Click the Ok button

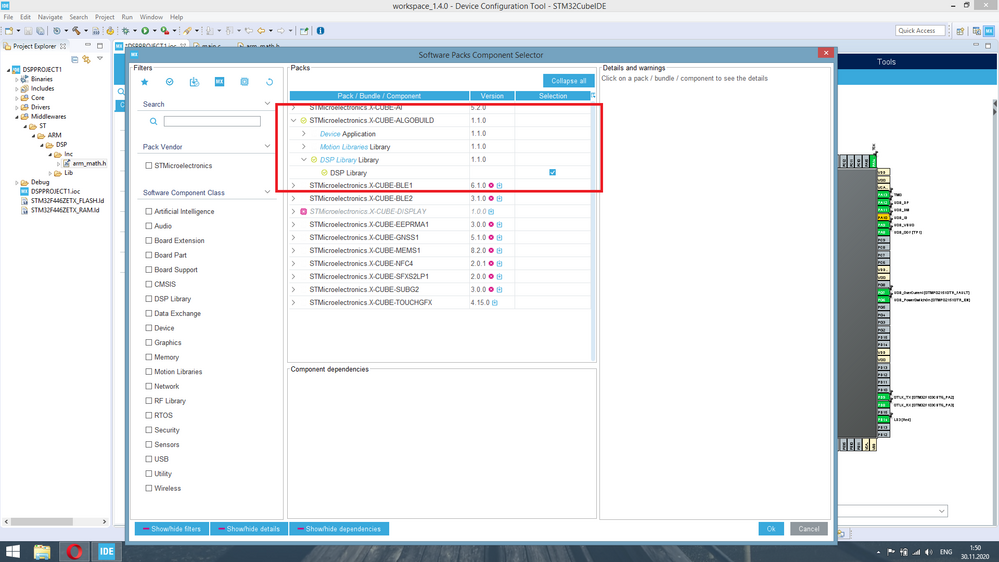pos(771,529)
